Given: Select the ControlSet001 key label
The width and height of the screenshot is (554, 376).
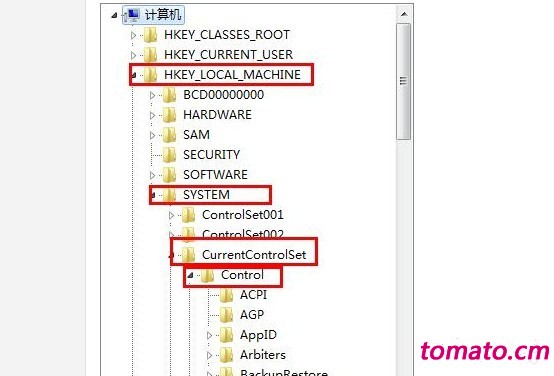Looking at the screenshot, I should tap(243, 215).
